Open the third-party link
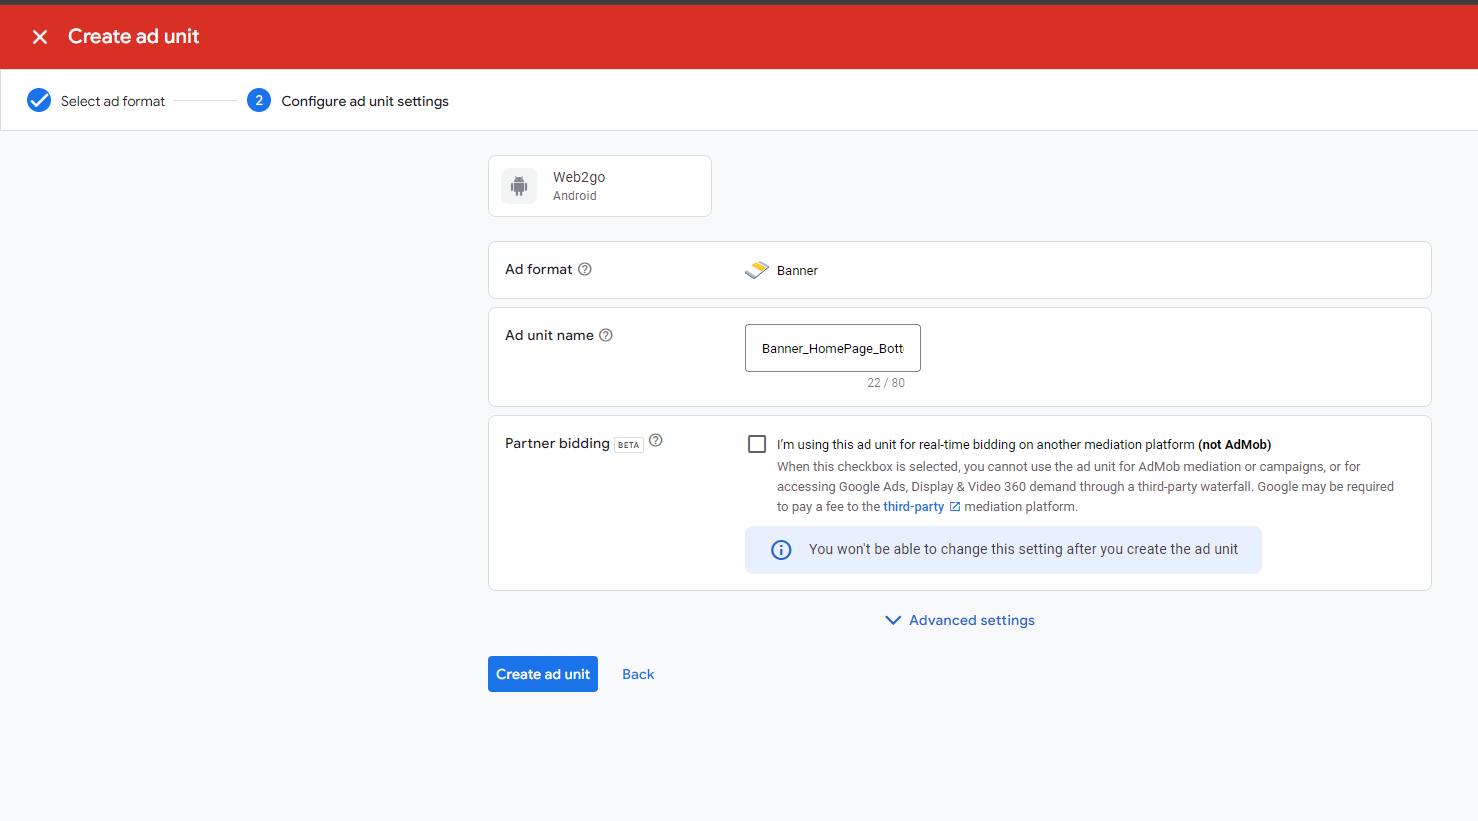The height and width of the screenshot is (821, 1478). click(913, 507)
